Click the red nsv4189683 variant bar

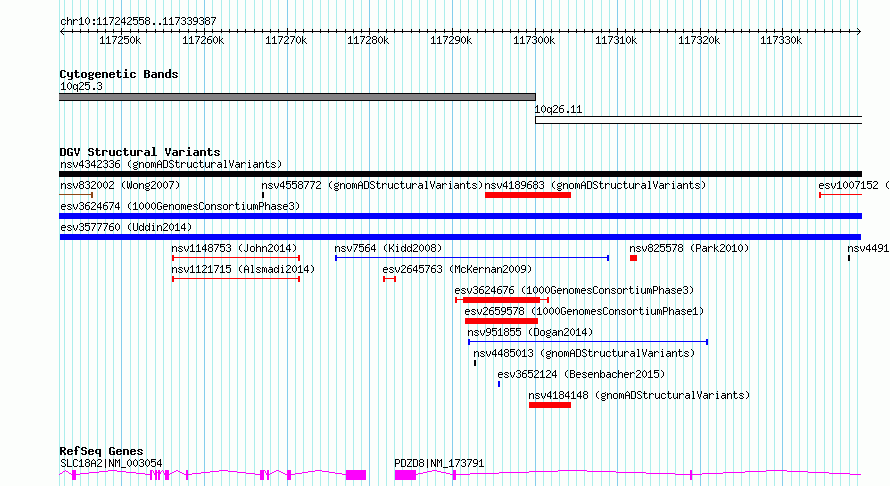[x=528, y=195]
